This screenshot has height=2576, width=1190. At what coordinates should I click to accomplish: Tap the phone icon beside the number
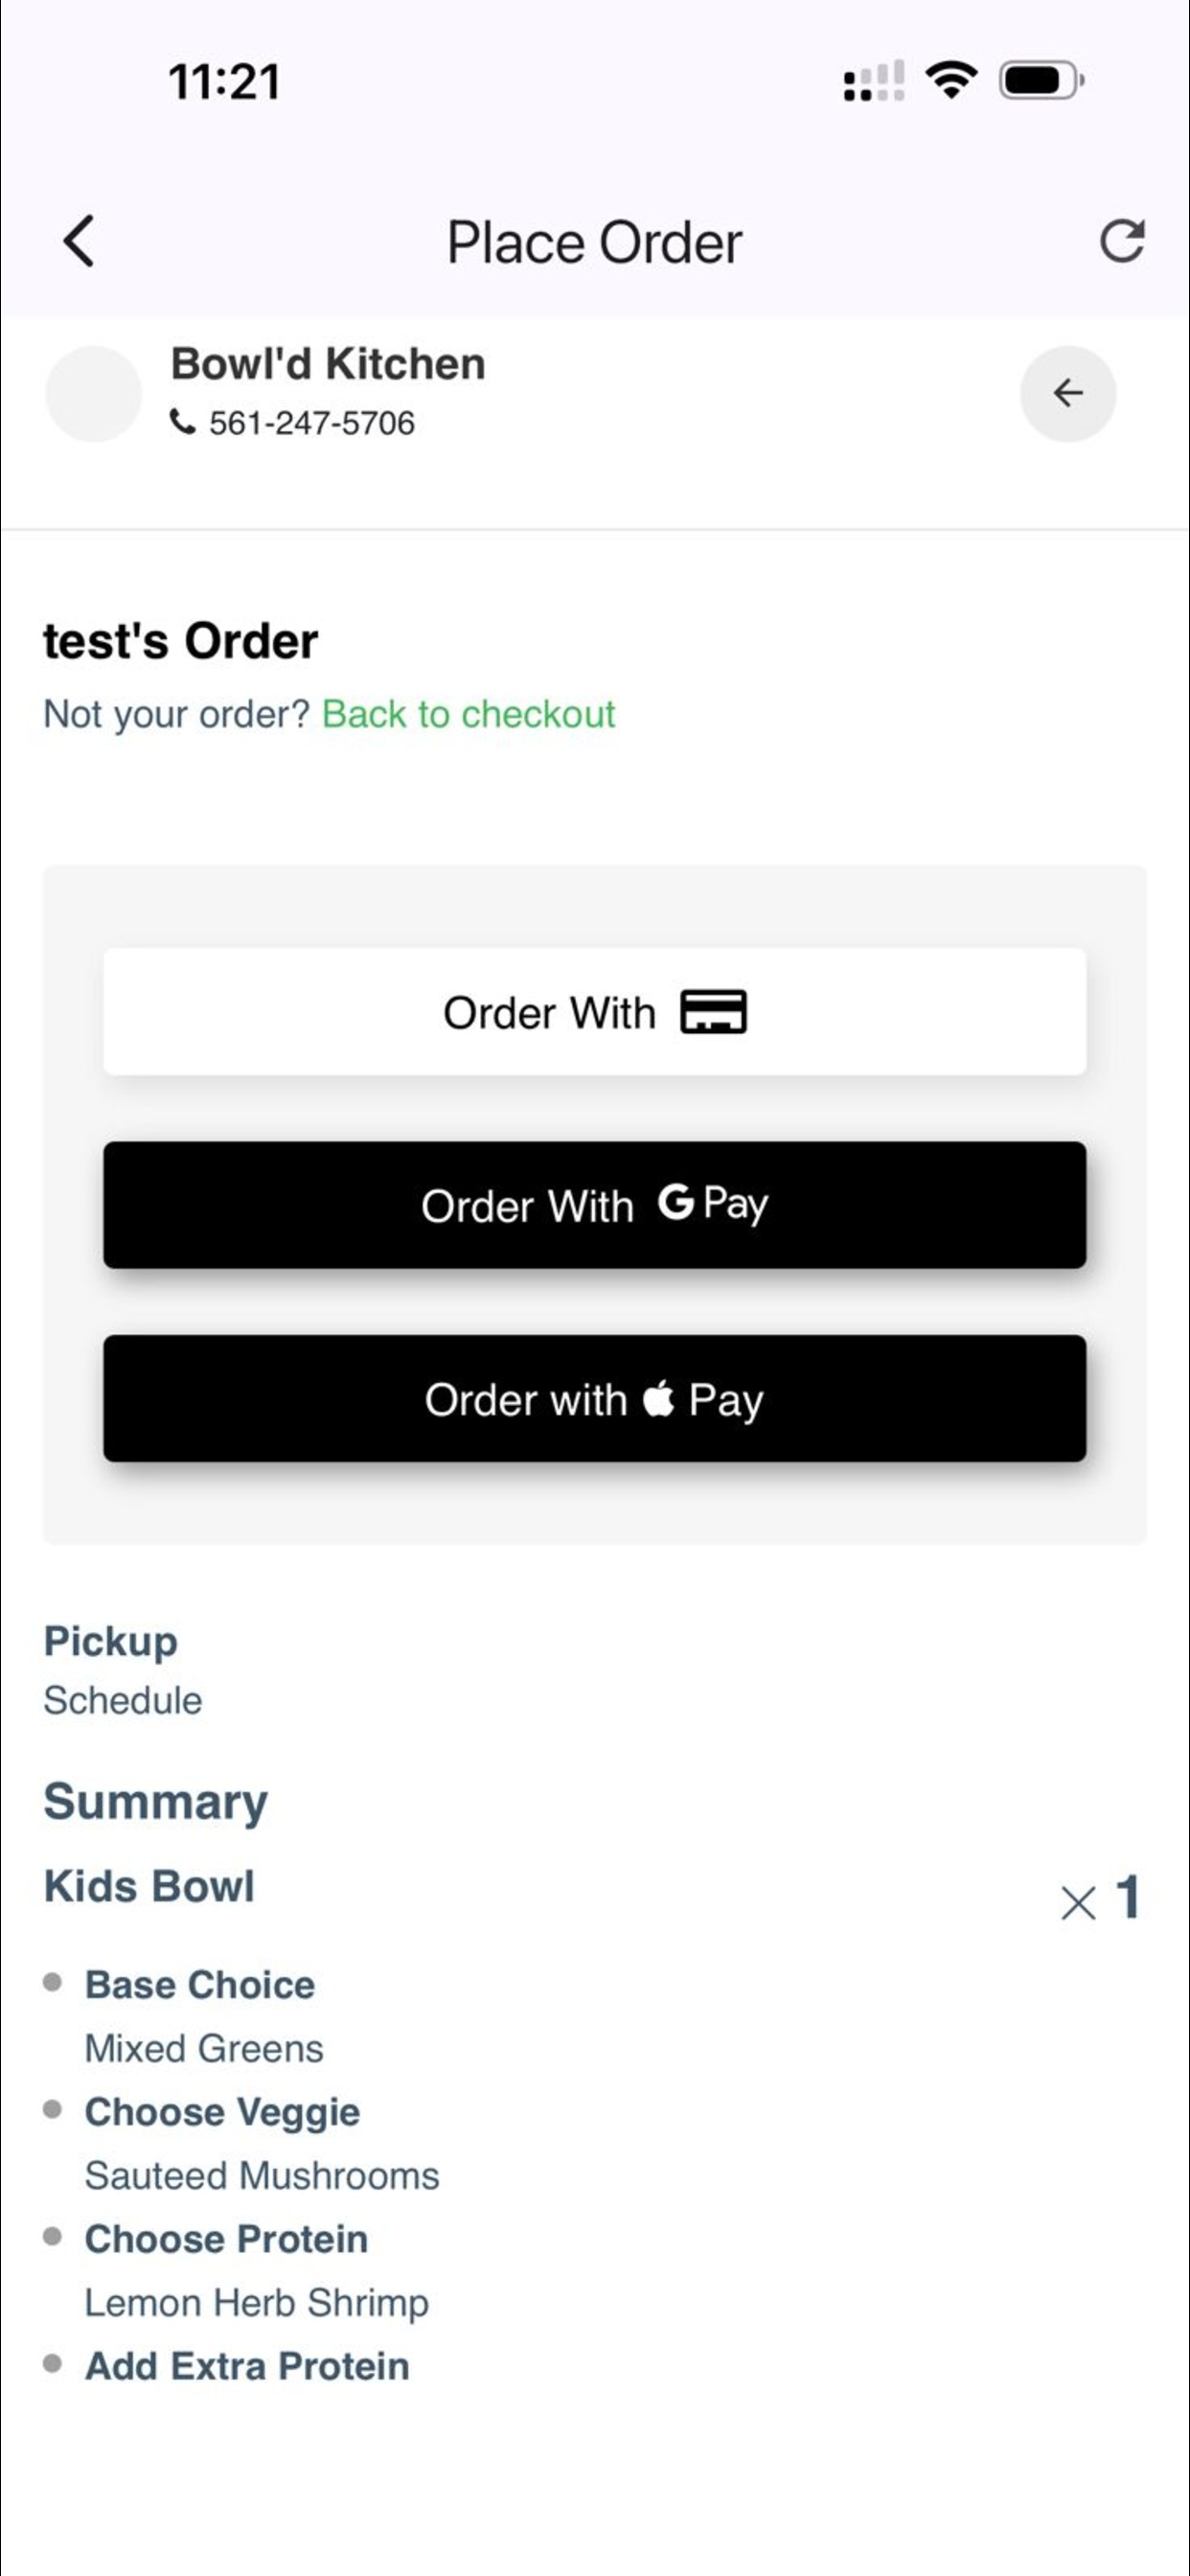point(182,422)
